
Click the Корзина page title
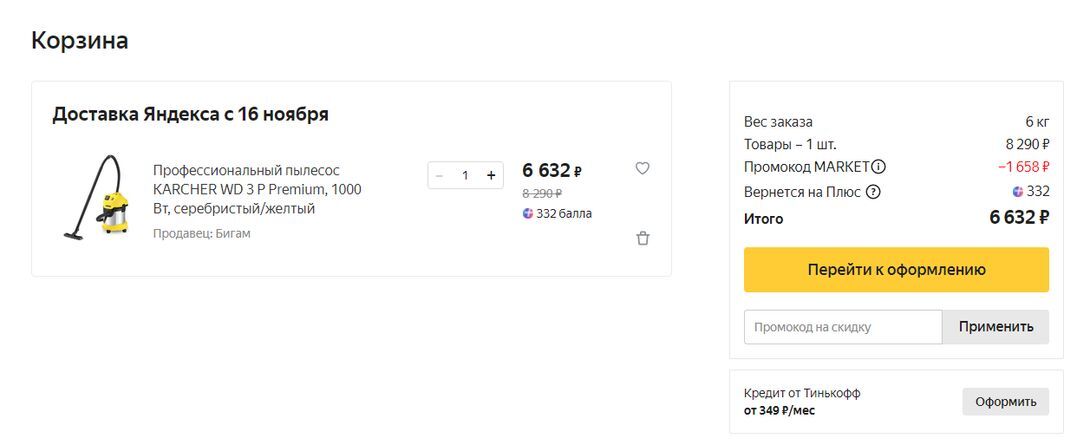click(79, 40)
